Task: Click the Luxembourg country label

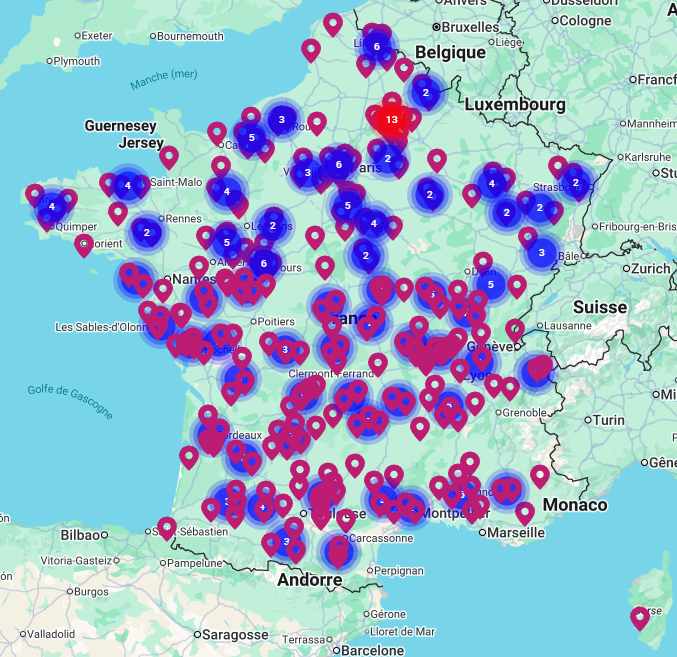Action: coord(515,104)
